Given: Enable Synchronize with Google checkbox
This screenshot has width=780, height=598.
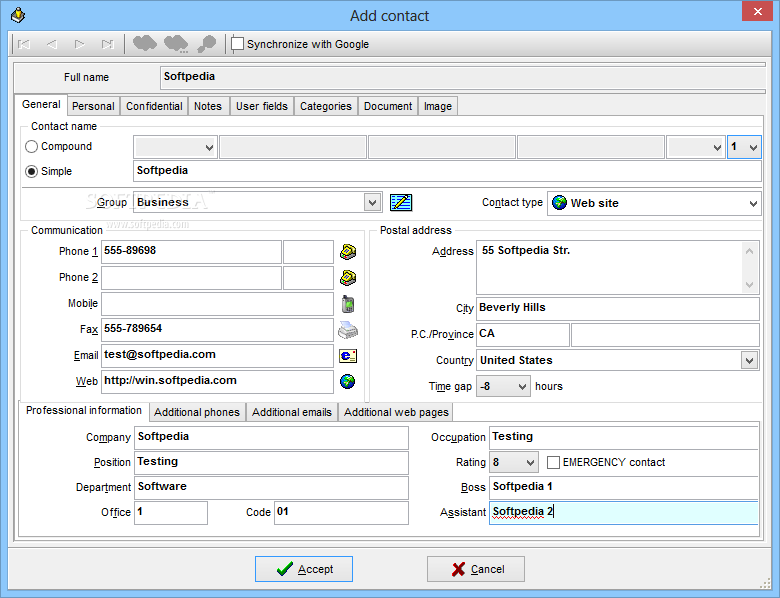Looking at the screenshot, I should click(238, 44).
